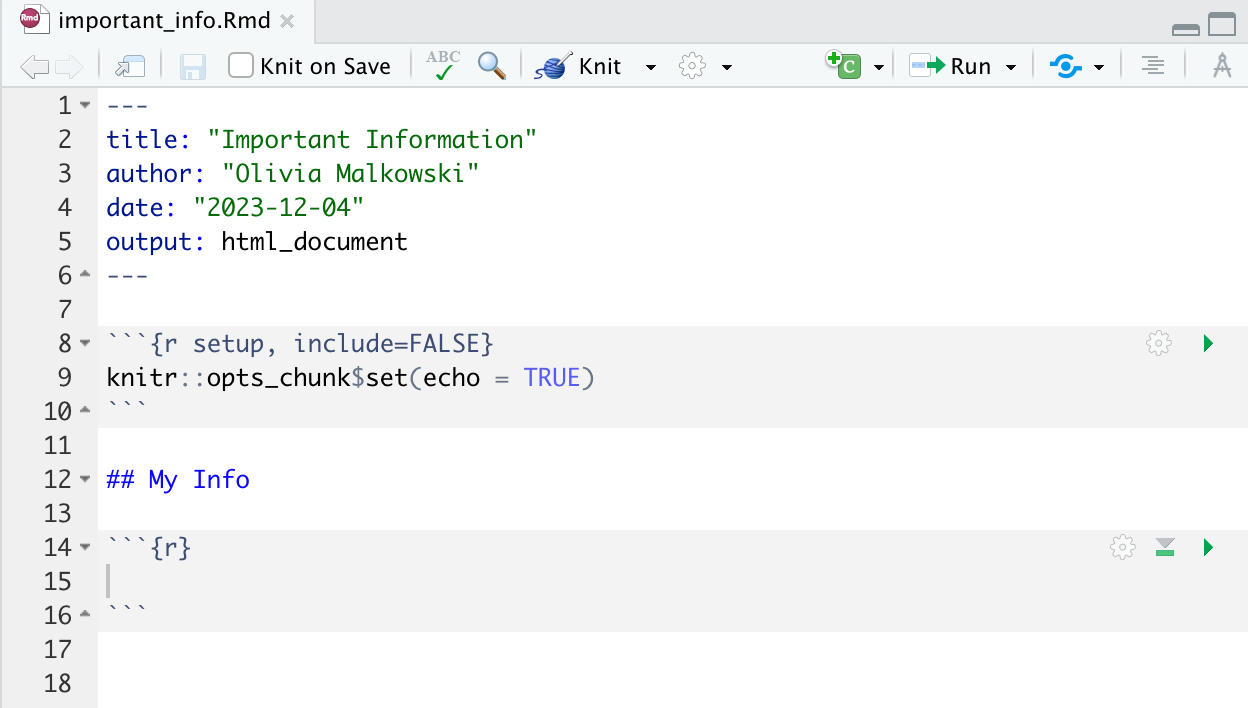Collapse the fold at line 6

tap(84, 275)
